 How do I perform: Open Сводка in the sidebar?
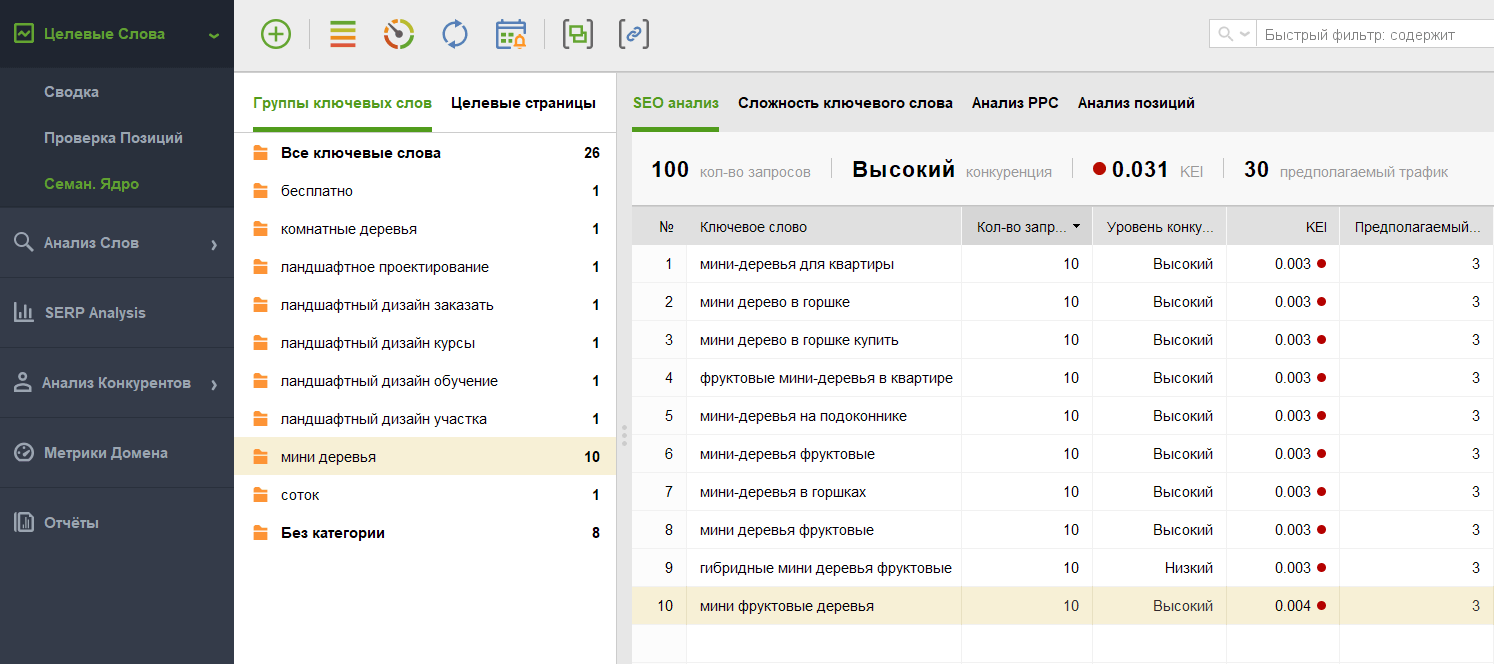pos(71,92)
